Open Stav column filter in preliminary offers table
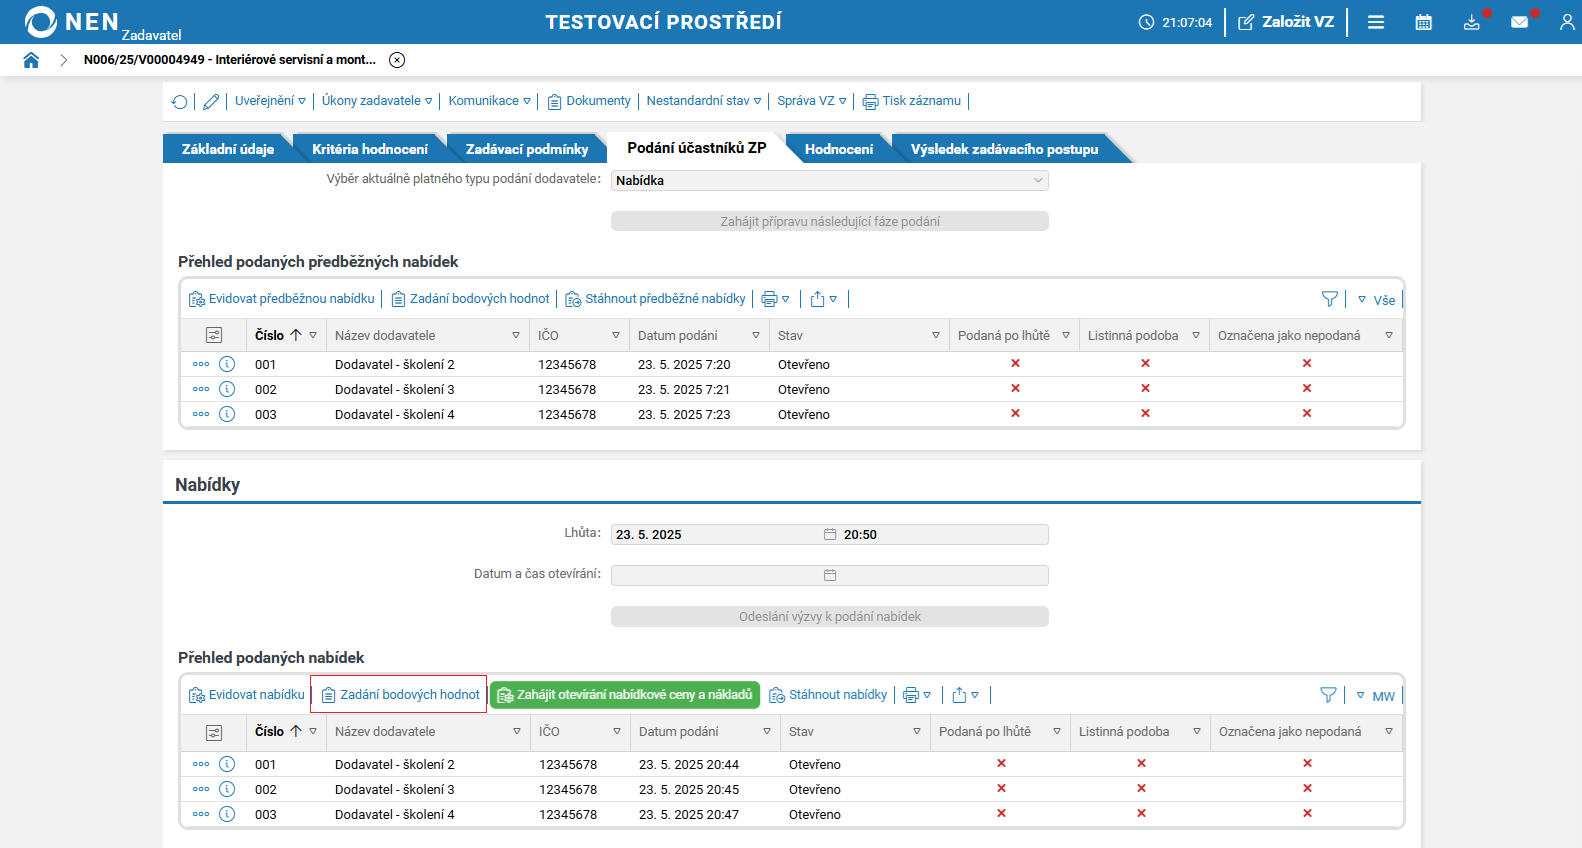 point(935,336)
